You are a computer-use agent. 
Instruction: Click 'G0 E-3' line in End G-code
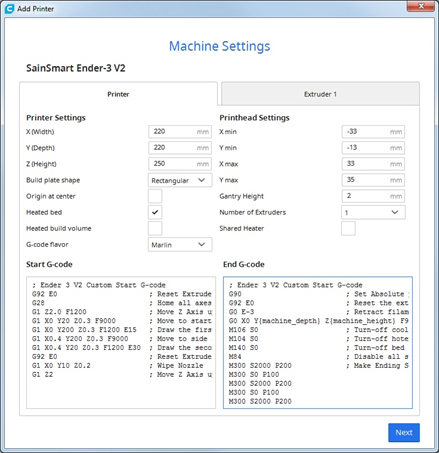pyautogui.click(x=241, y=312)
